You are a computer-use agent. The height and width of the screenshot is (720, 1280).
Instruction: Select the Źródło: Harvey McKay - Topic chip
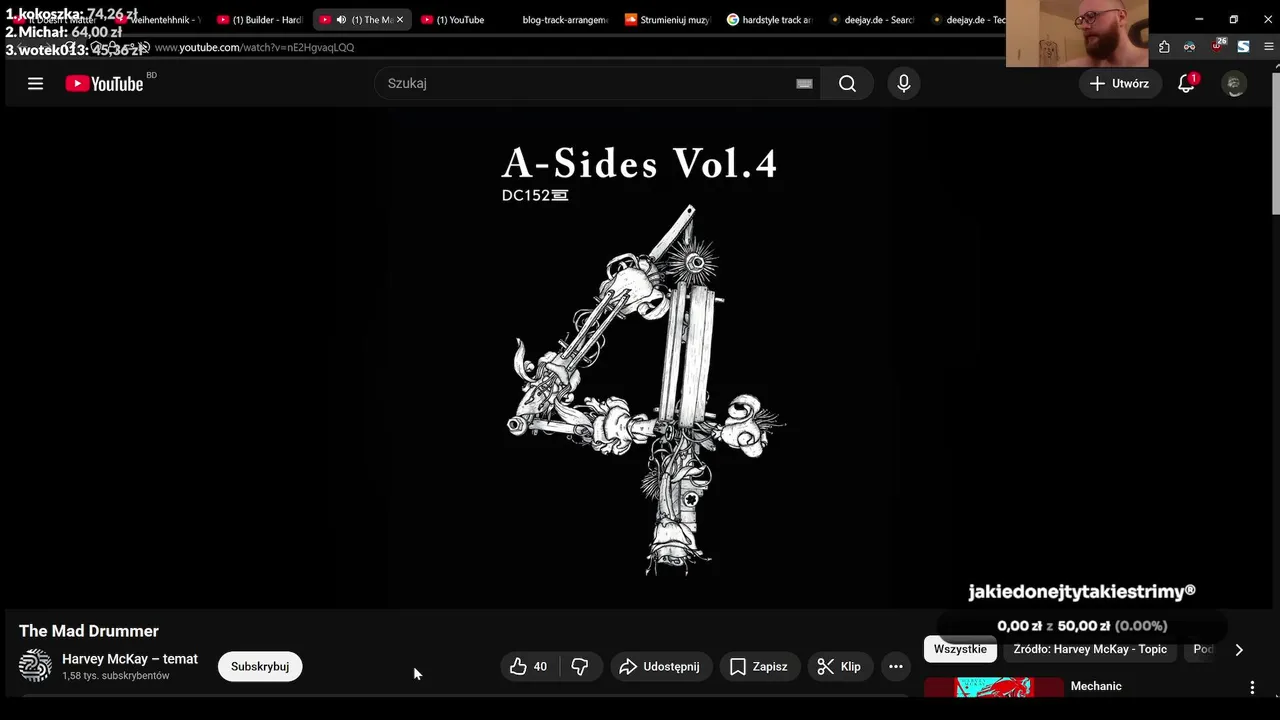point(1090,649)
